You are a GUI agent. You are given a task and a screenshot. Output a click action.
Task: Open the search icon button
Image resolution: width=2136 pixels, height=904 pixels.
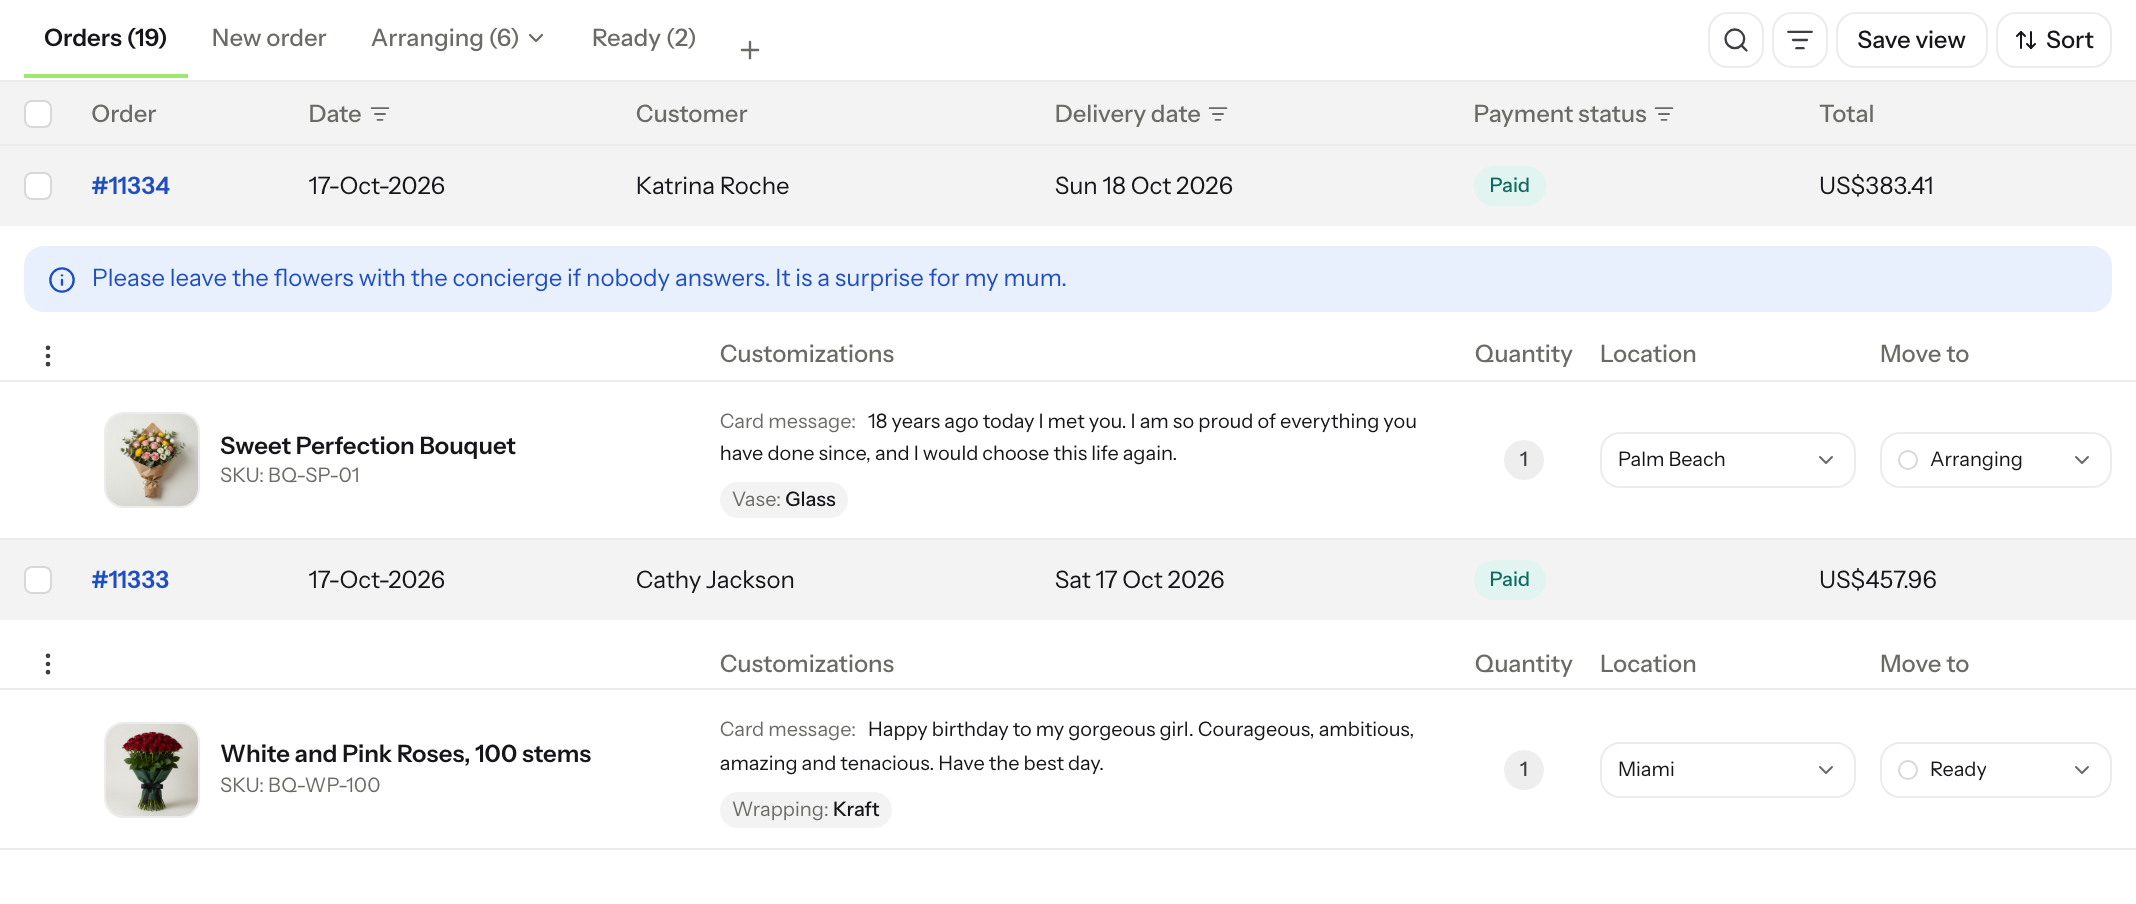pos(1736,40)
